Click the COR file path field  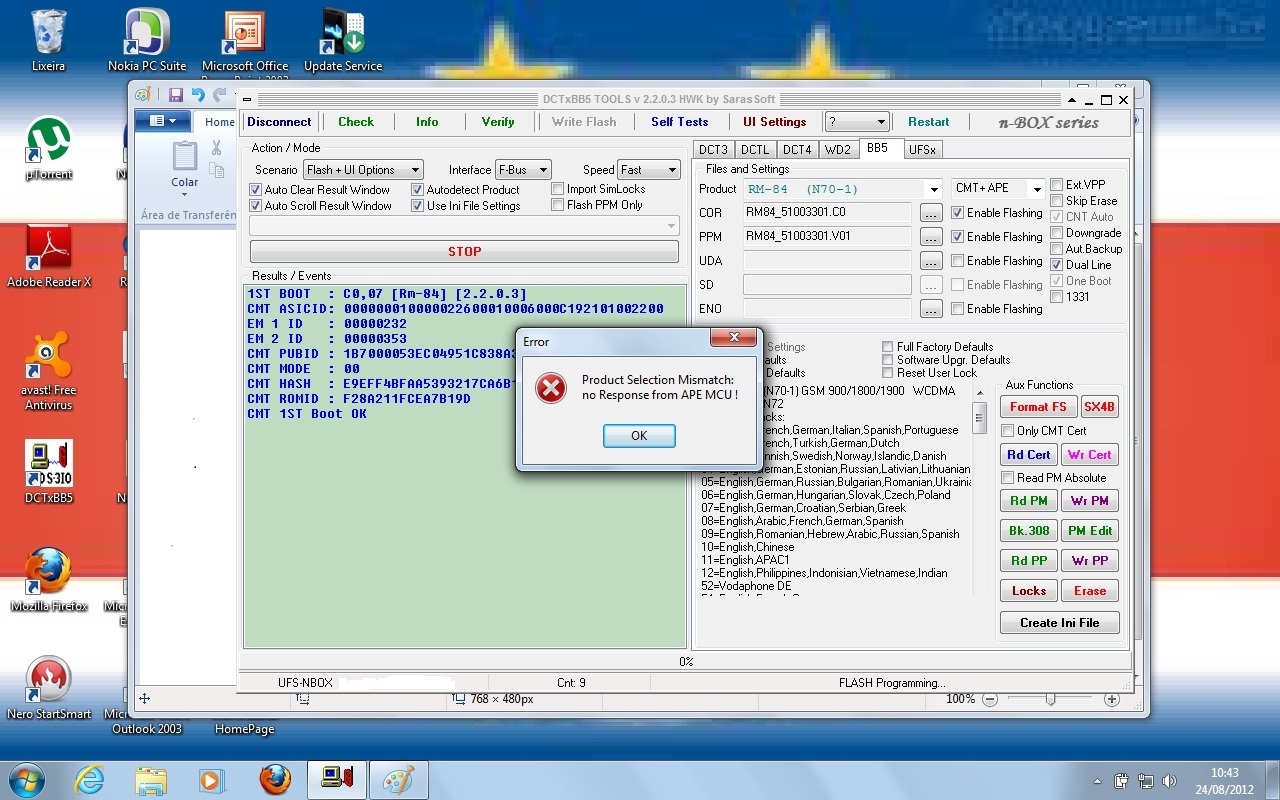point(827,213)
